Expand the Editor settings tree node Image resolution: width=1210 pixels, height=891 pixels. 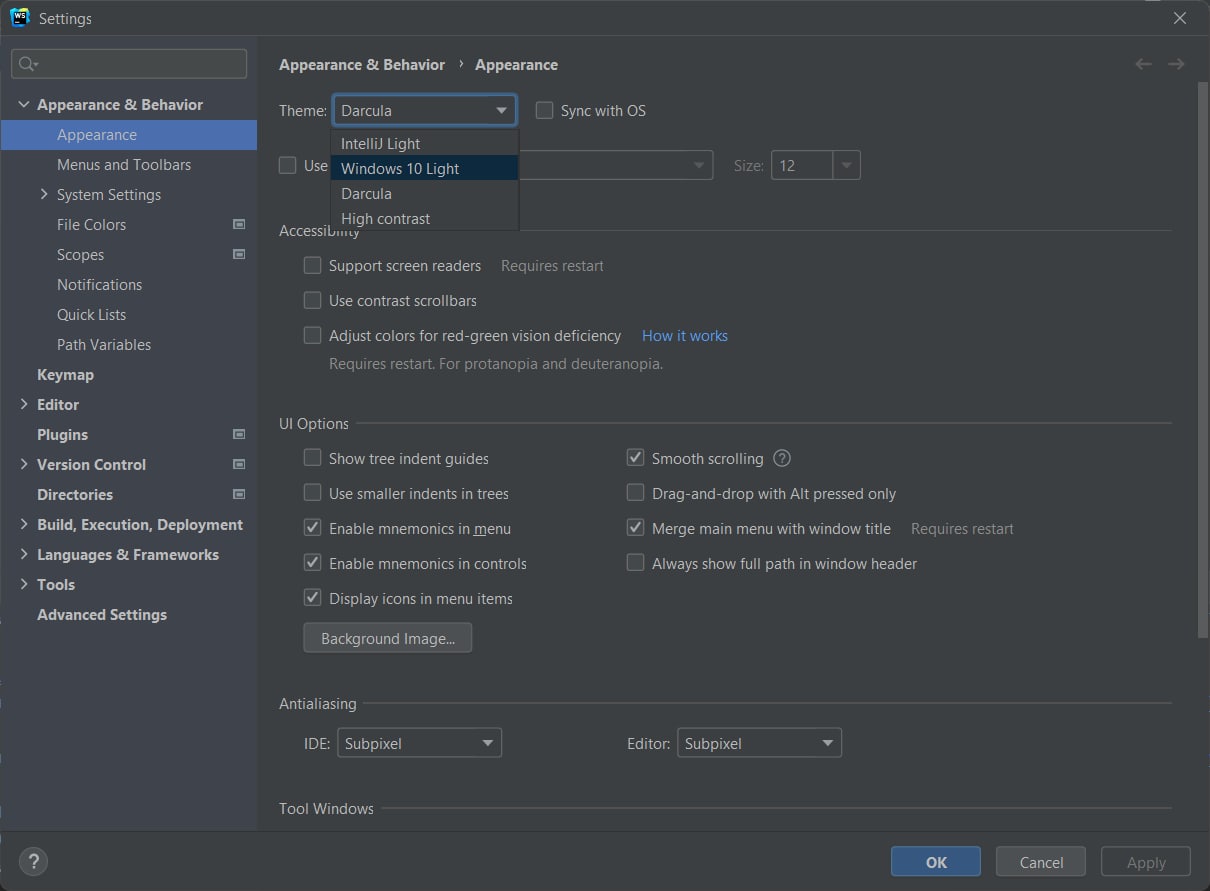[24, 404]
